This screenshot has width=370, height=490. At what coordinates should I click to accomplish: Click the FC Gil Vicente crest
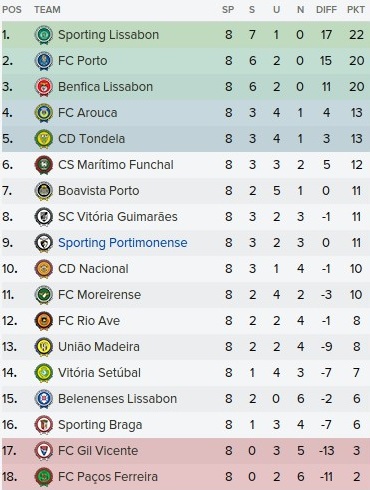coord(44,451)
